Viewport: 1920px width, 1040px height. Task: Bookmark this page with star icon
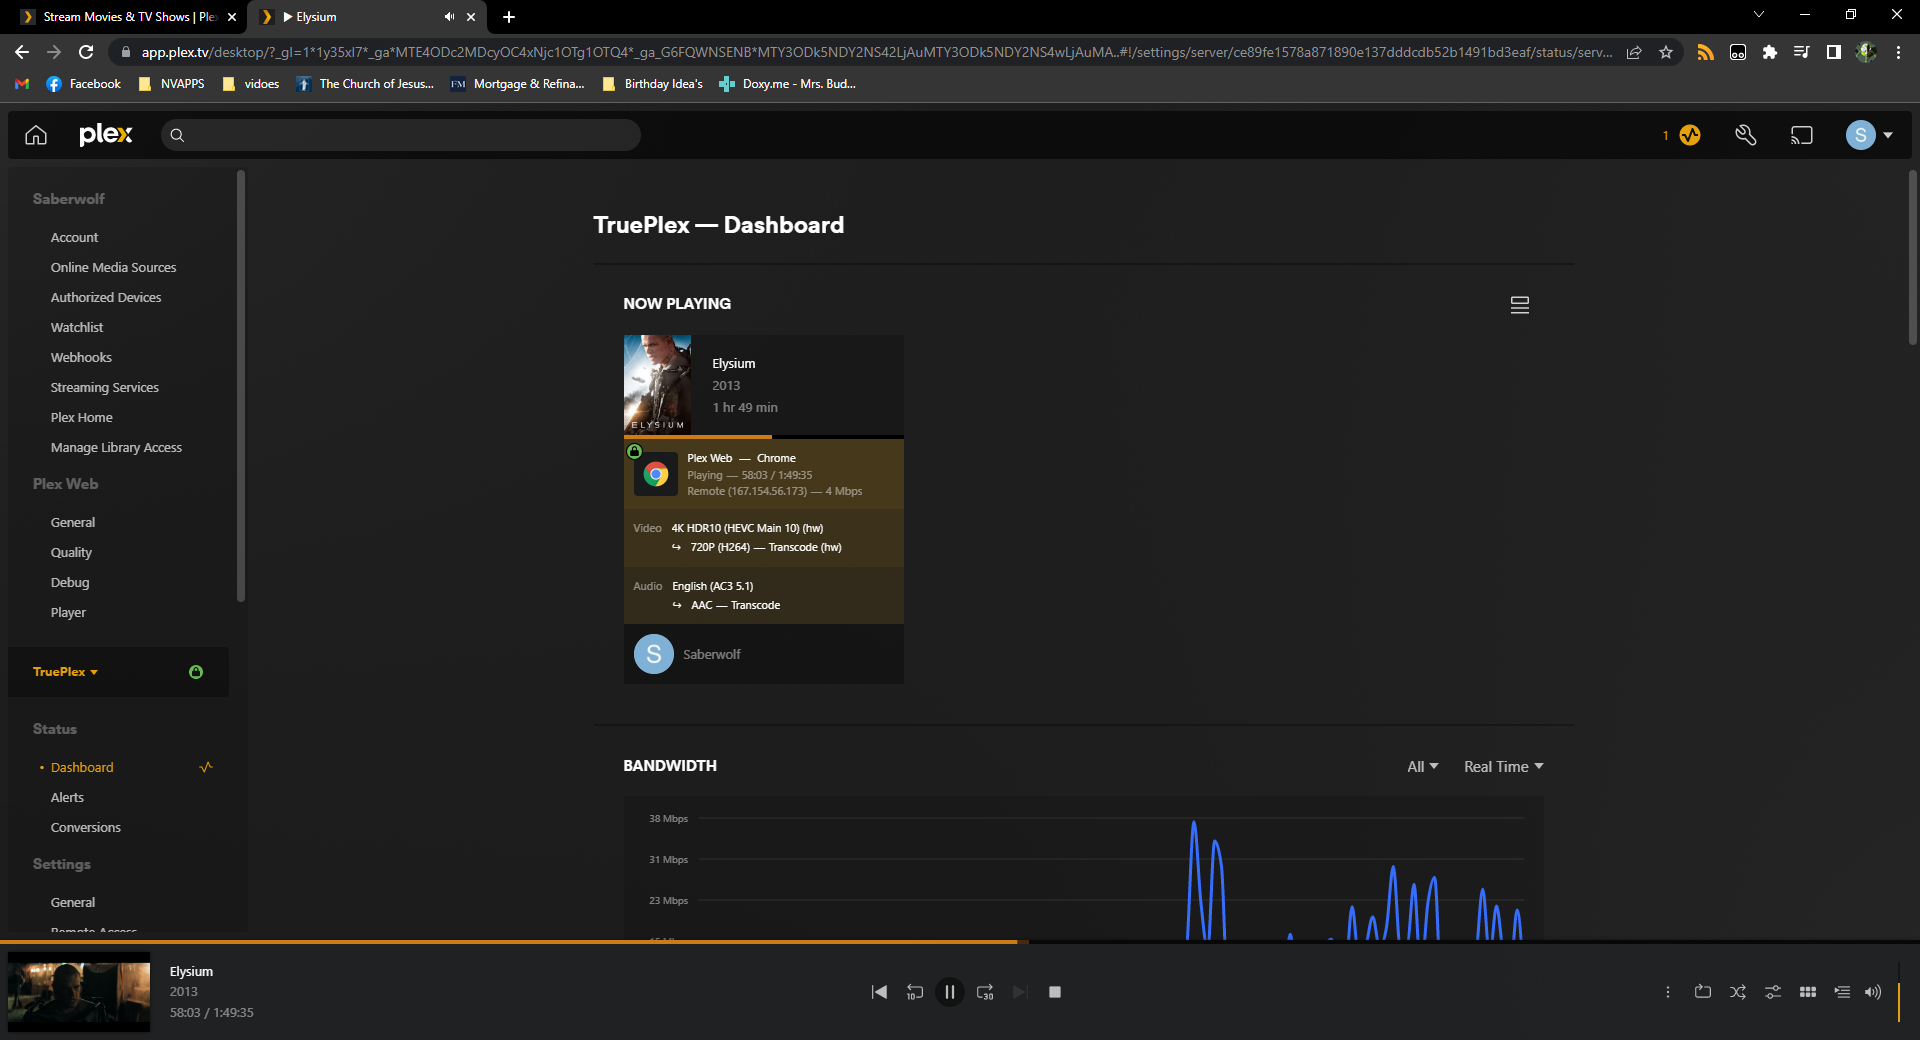[1666, 52]
